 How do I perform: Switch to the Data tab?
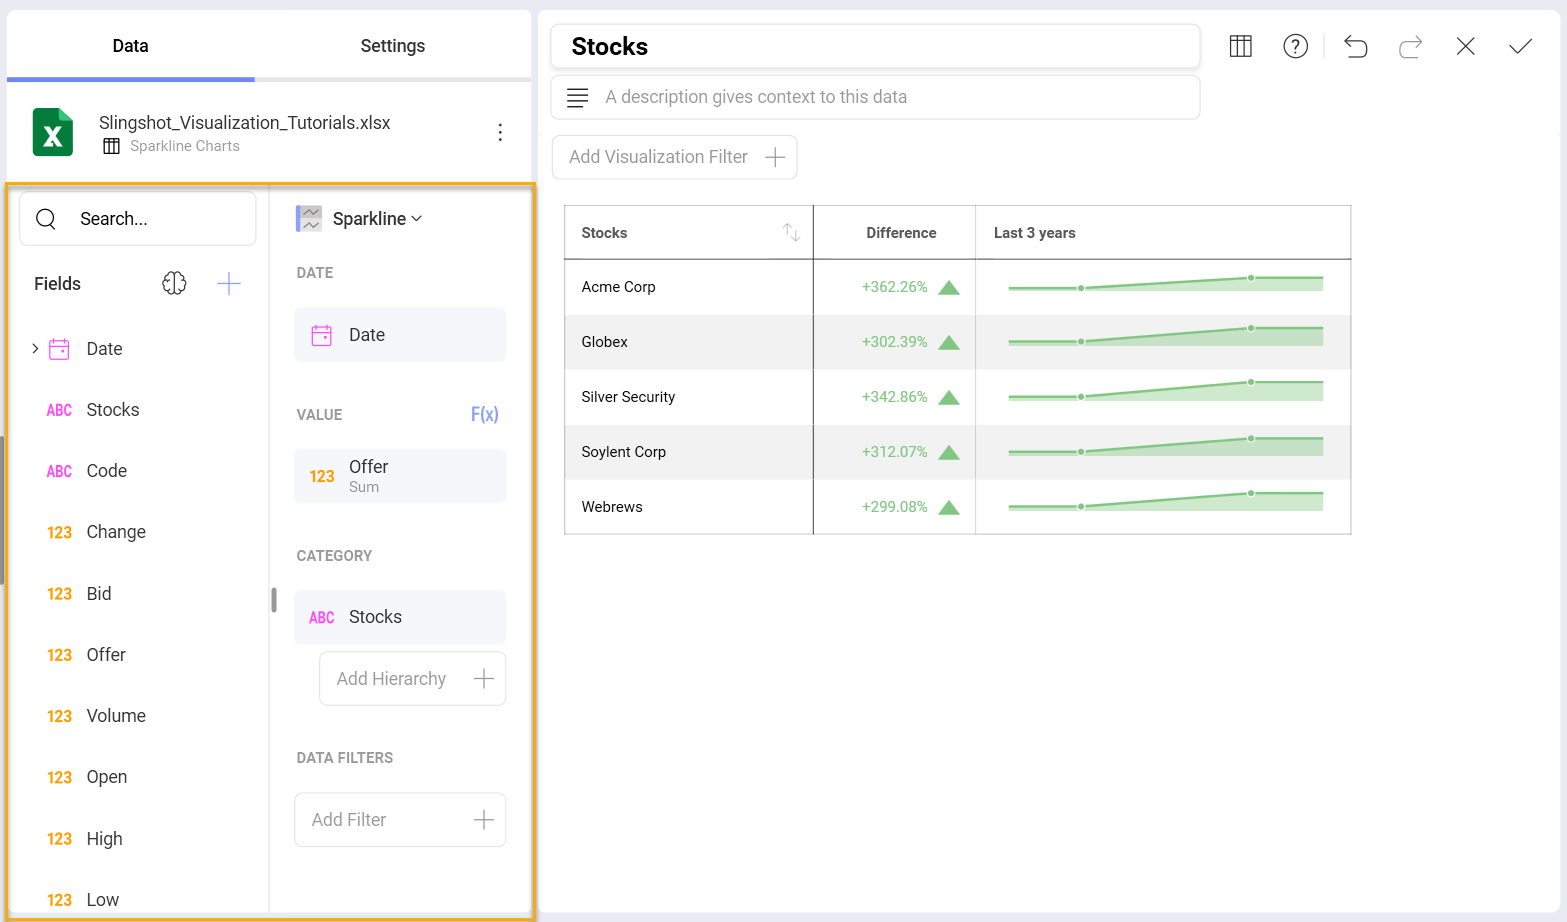130,46
